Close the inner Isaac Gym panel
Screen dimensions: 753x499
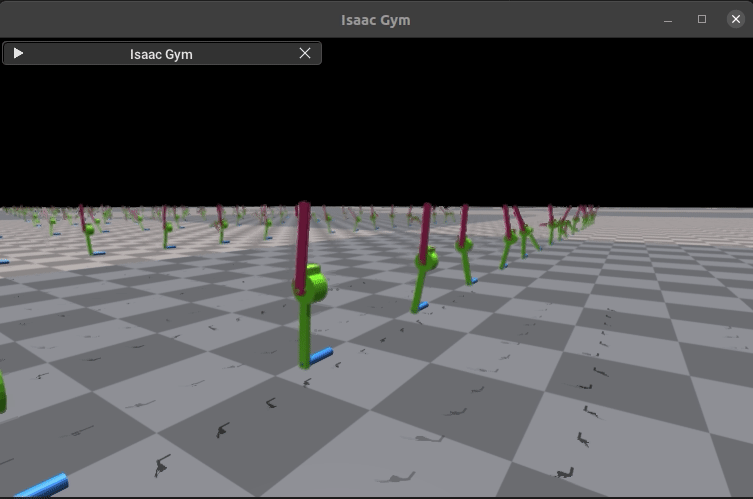pos(304,53)
